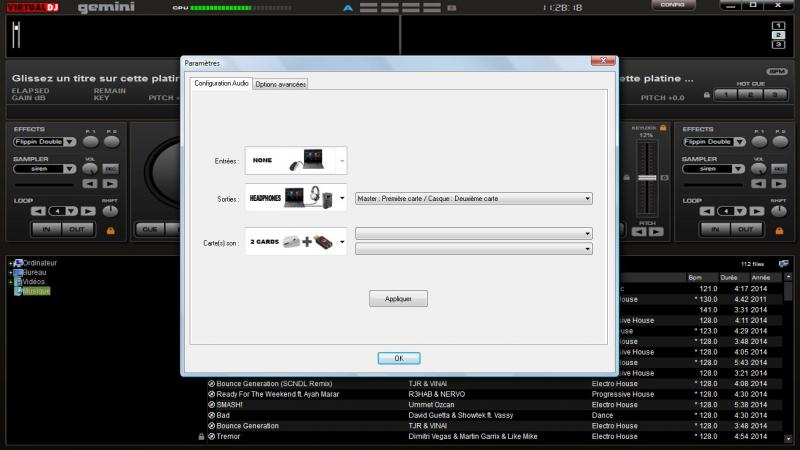Switch to skin layout 3
The width and height of the screenshot is (800, 450).
tap(778, 45)
